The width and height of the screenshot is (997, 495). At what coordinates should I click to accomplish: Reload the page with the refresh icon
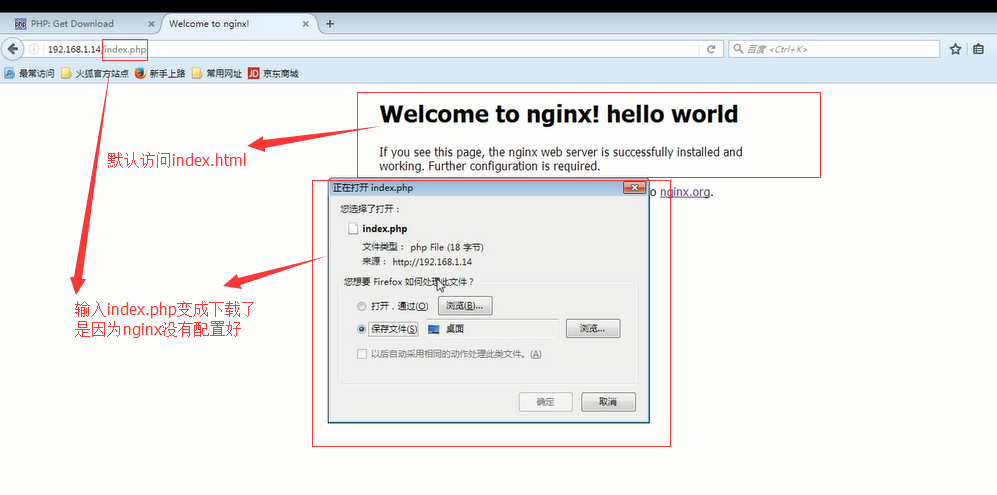pyautogui.click(x=712, y=49)
